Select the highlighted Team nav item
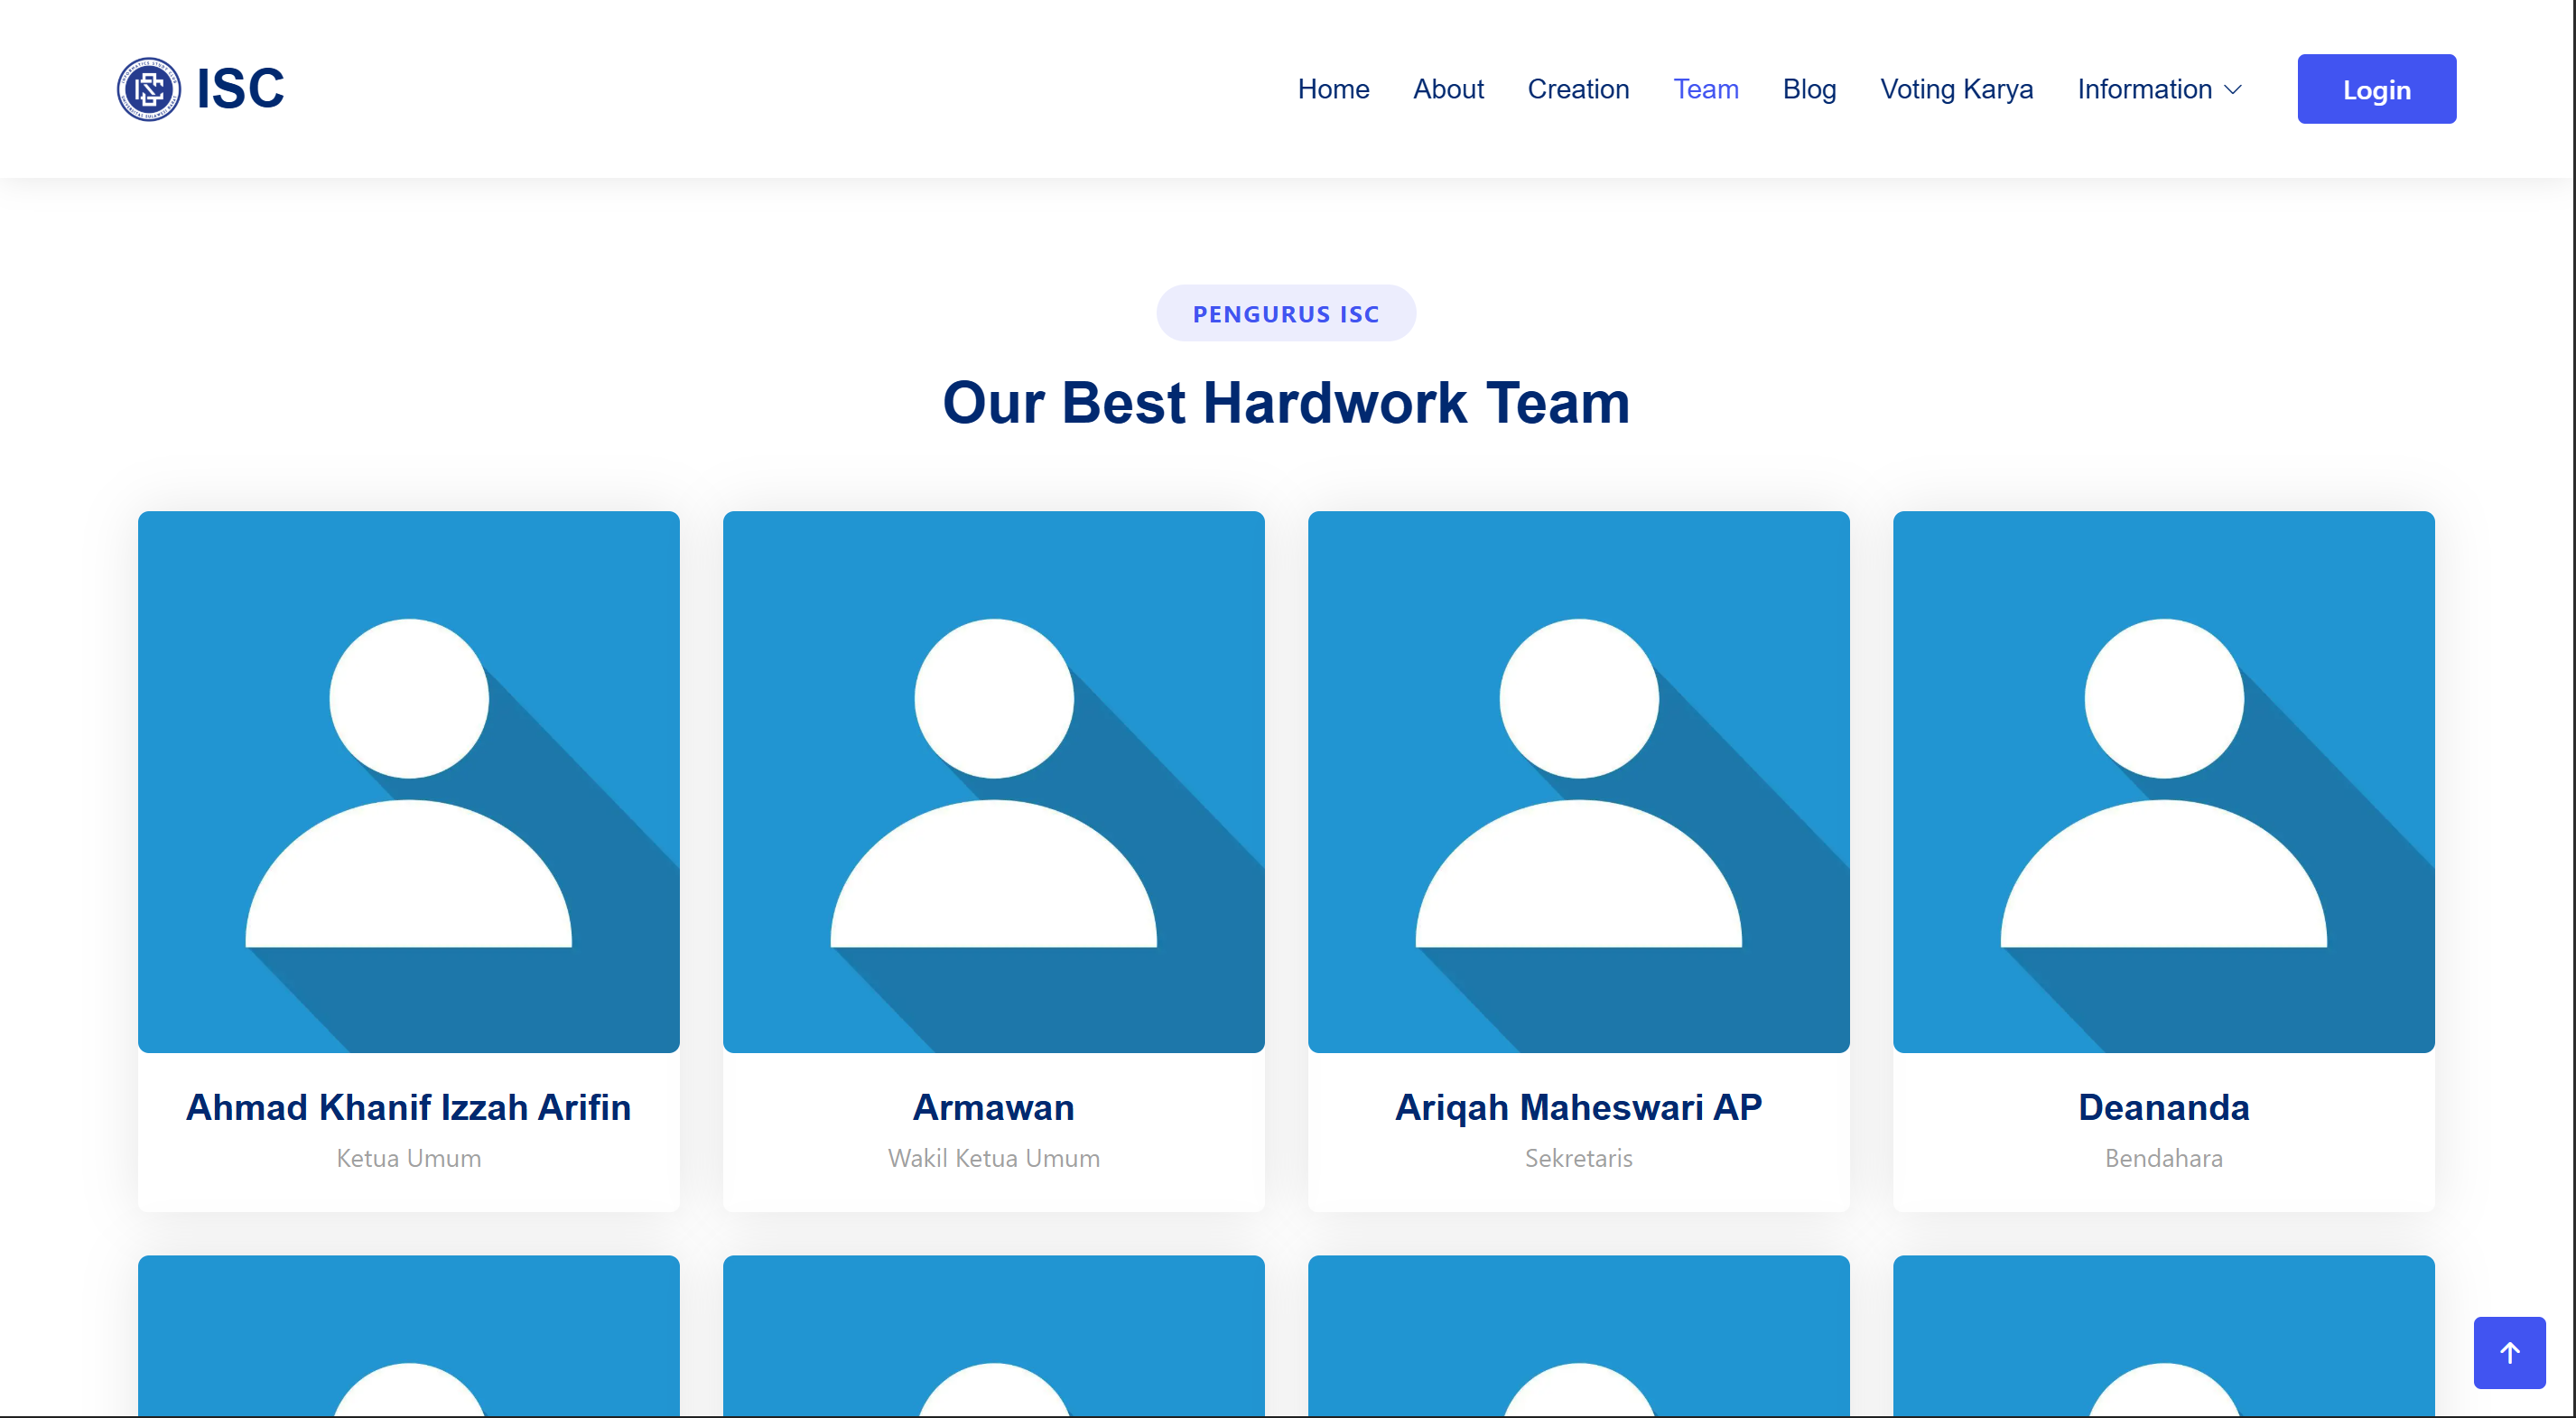This screenshot has height=1418, width=2576. click(1706, 89)
